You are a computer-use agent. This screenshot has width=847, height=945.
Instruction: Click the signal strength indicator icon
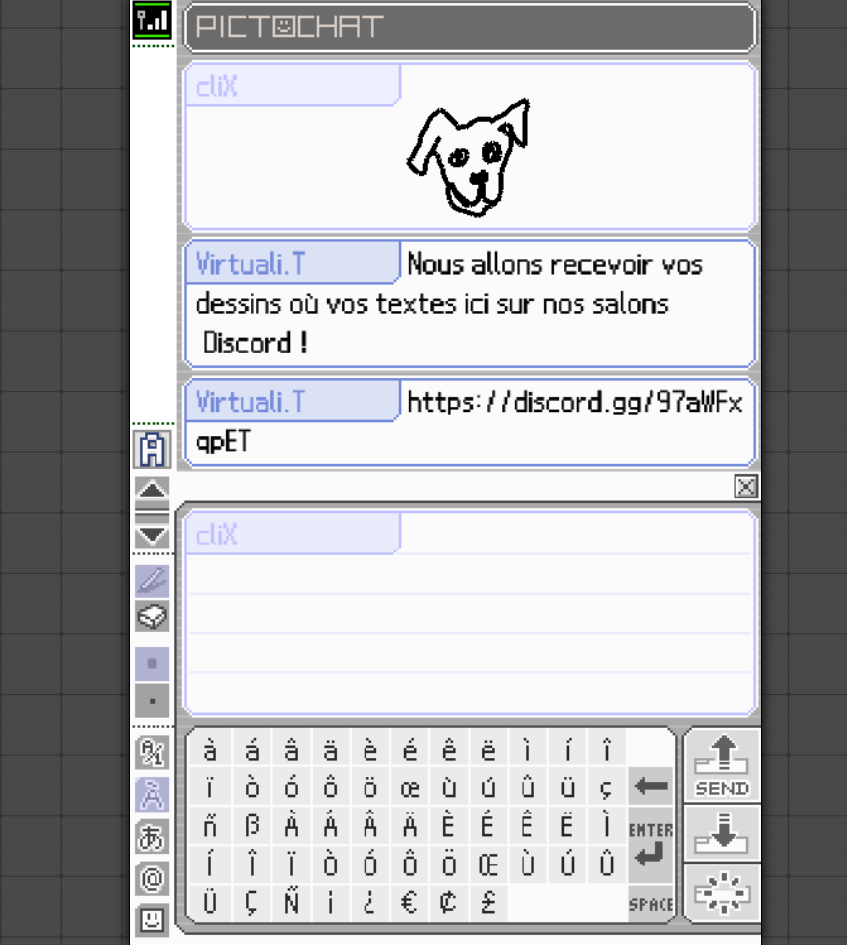click(152, 20)
